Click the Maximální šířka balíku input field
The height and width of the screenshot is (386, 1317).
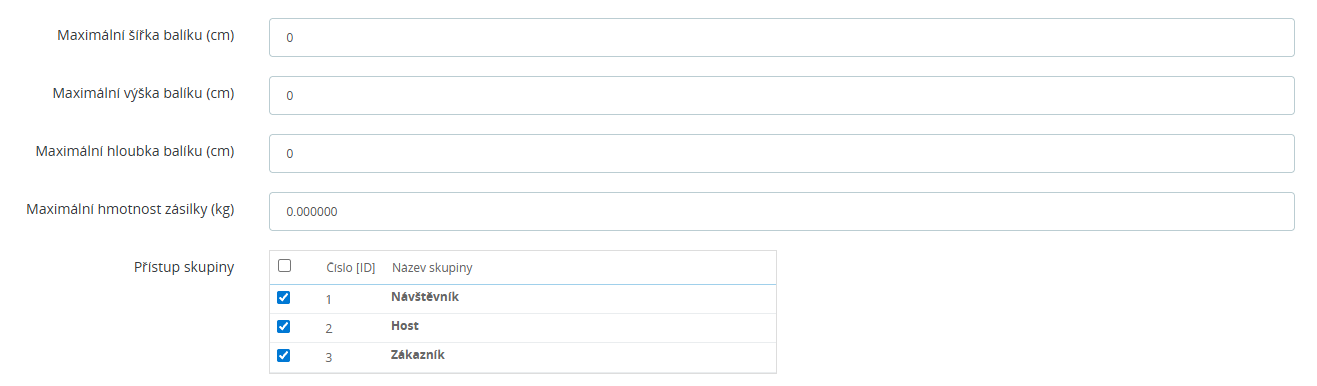pyautogui.click(x=782, y=37)
